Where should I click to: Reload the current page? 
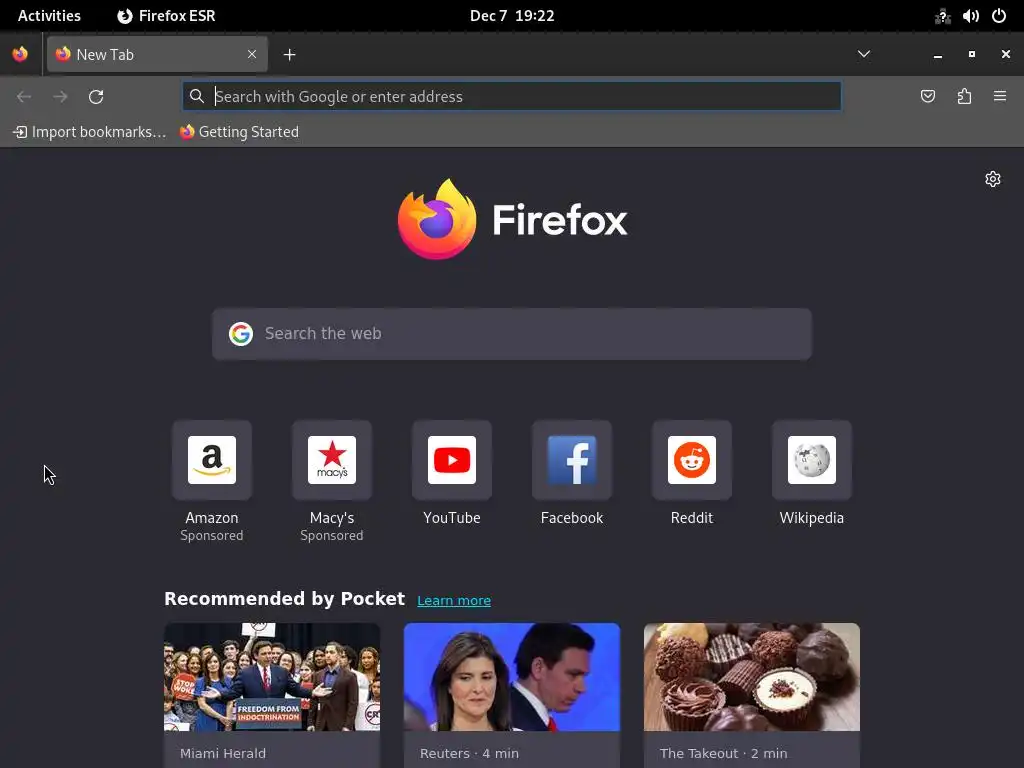click(x=96, y=97)
